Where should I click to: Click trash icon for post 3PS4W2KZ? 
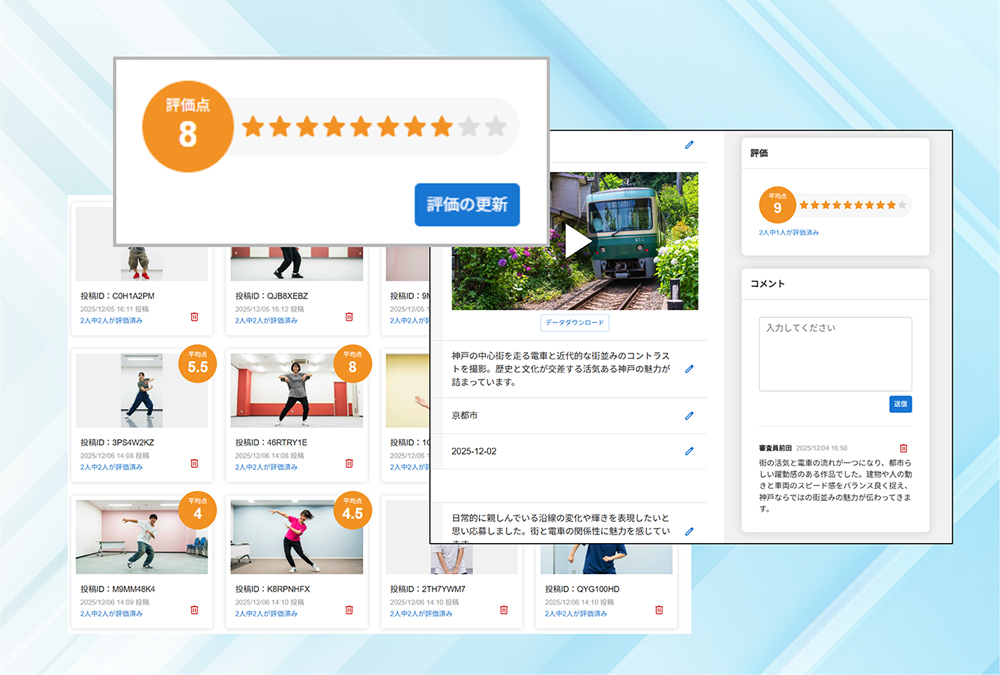(194, 463)
